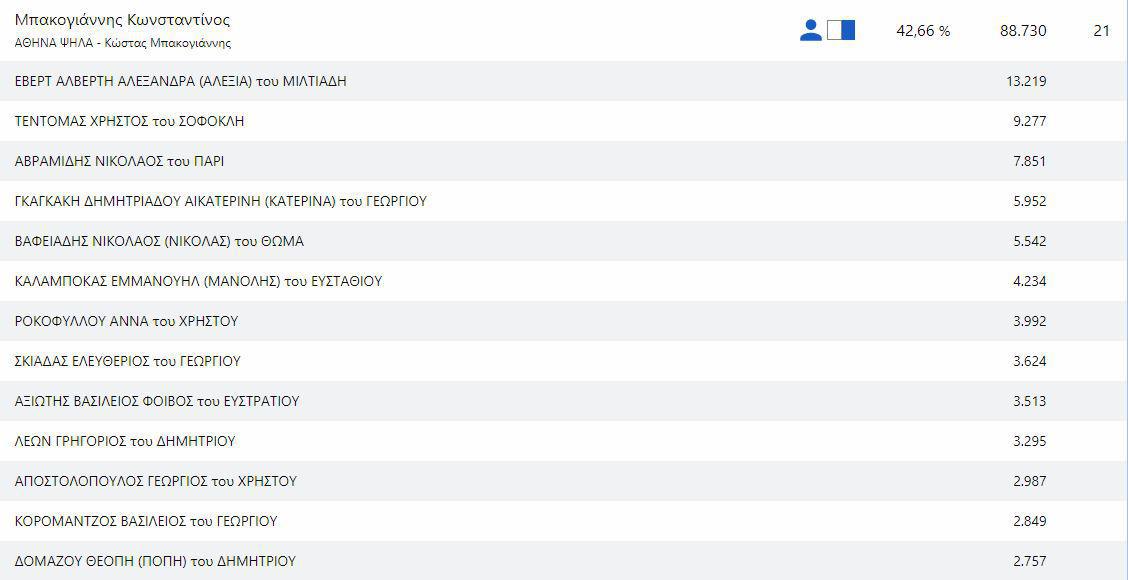
Task: Click the blue person candidate icon
Action: pyautogui.click(x=811, y=31)
